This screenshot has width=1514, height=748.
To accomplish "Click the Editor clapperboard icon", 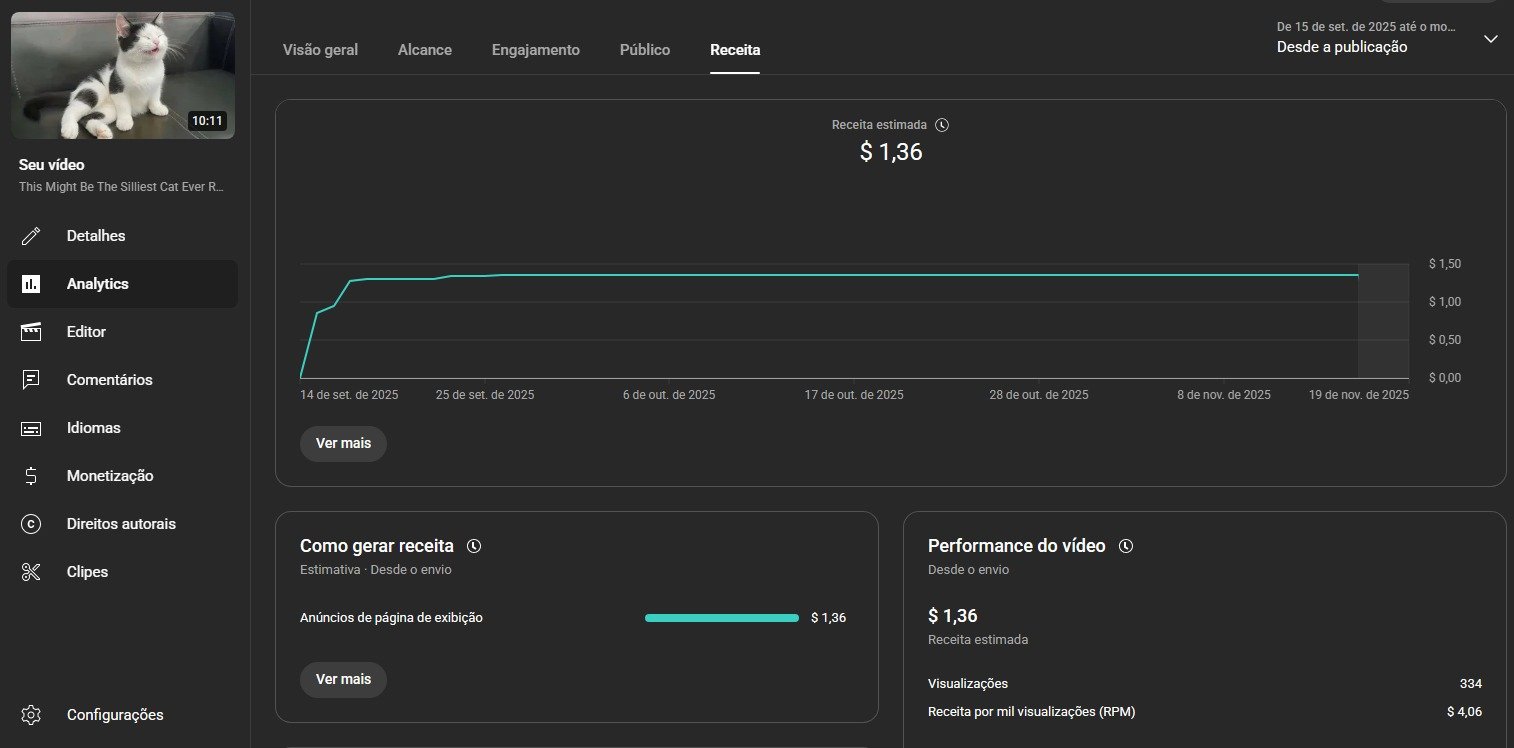I will 31,332.
